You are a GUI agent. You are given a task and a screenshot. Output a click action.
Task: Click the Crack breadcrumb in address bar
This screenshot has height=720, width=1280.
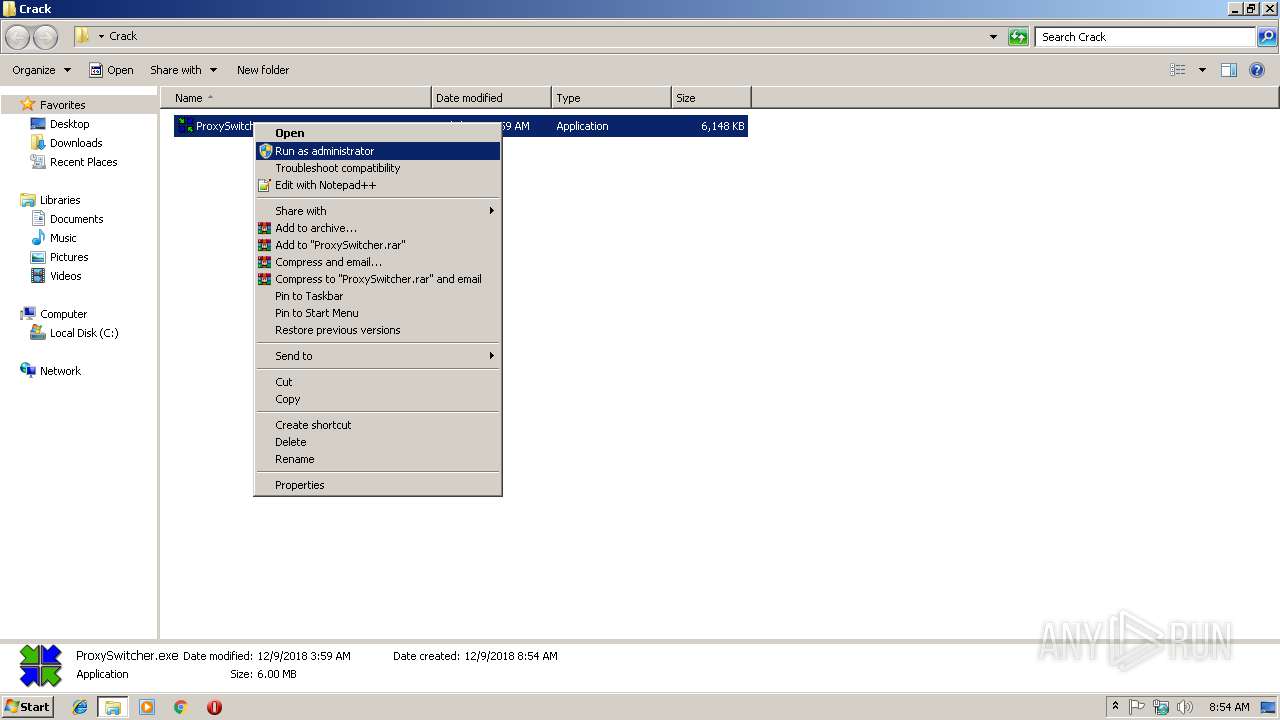click(x=123, y=36)
